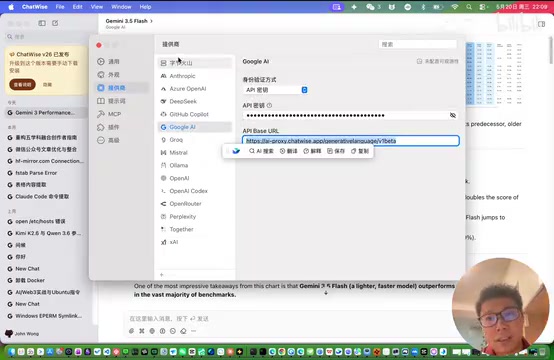Image resolution: width=554 pixels, height=360 pixels.
Task: Open the Window menu
Action: pyautogui.click(x=121, y=7)
